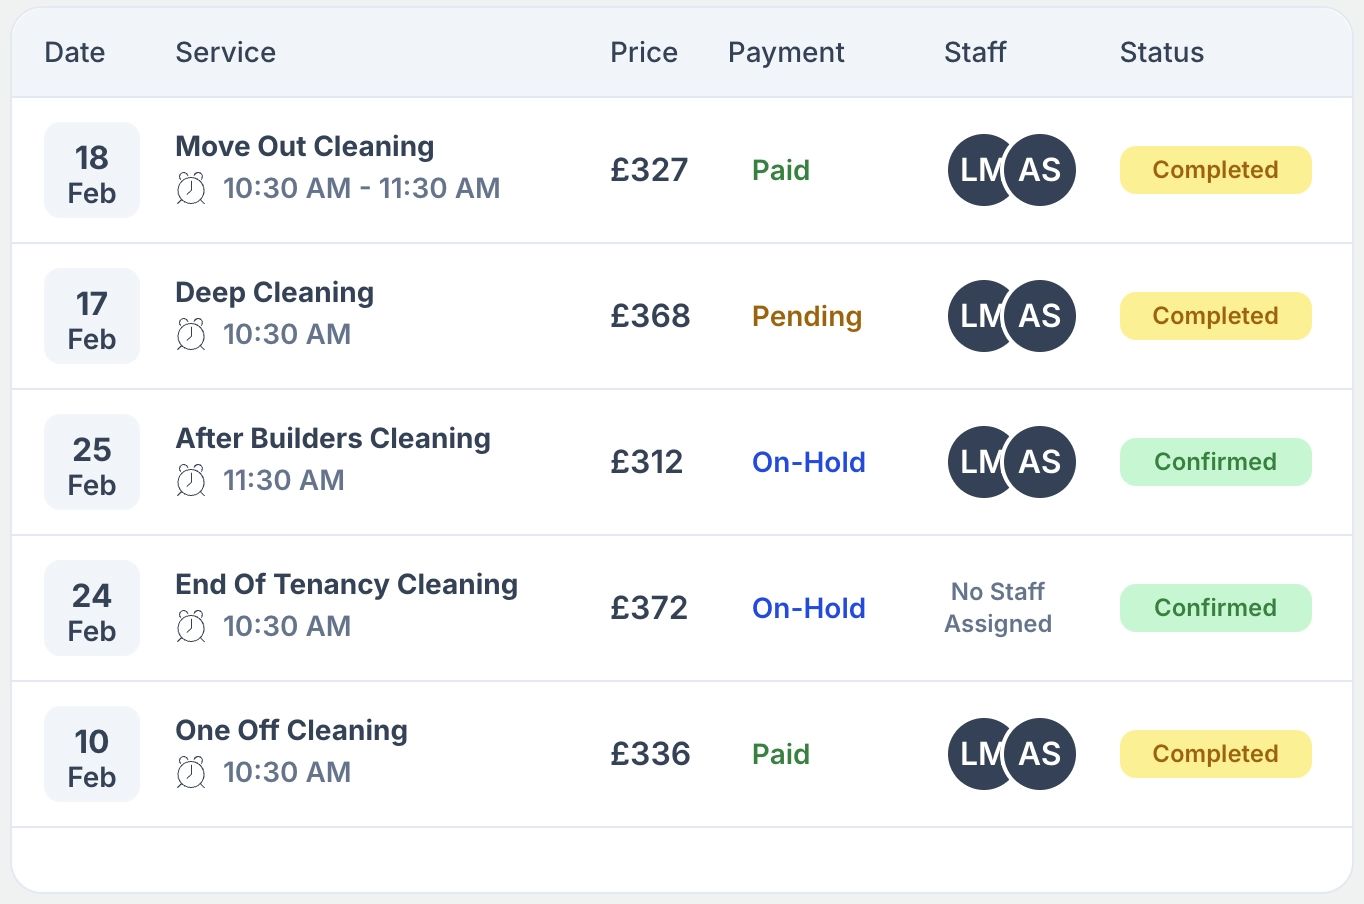Click Completed status badge for Move Out Cleaning
The height and width of the screenshot is (904, 1364).
tap(1215, 170)
